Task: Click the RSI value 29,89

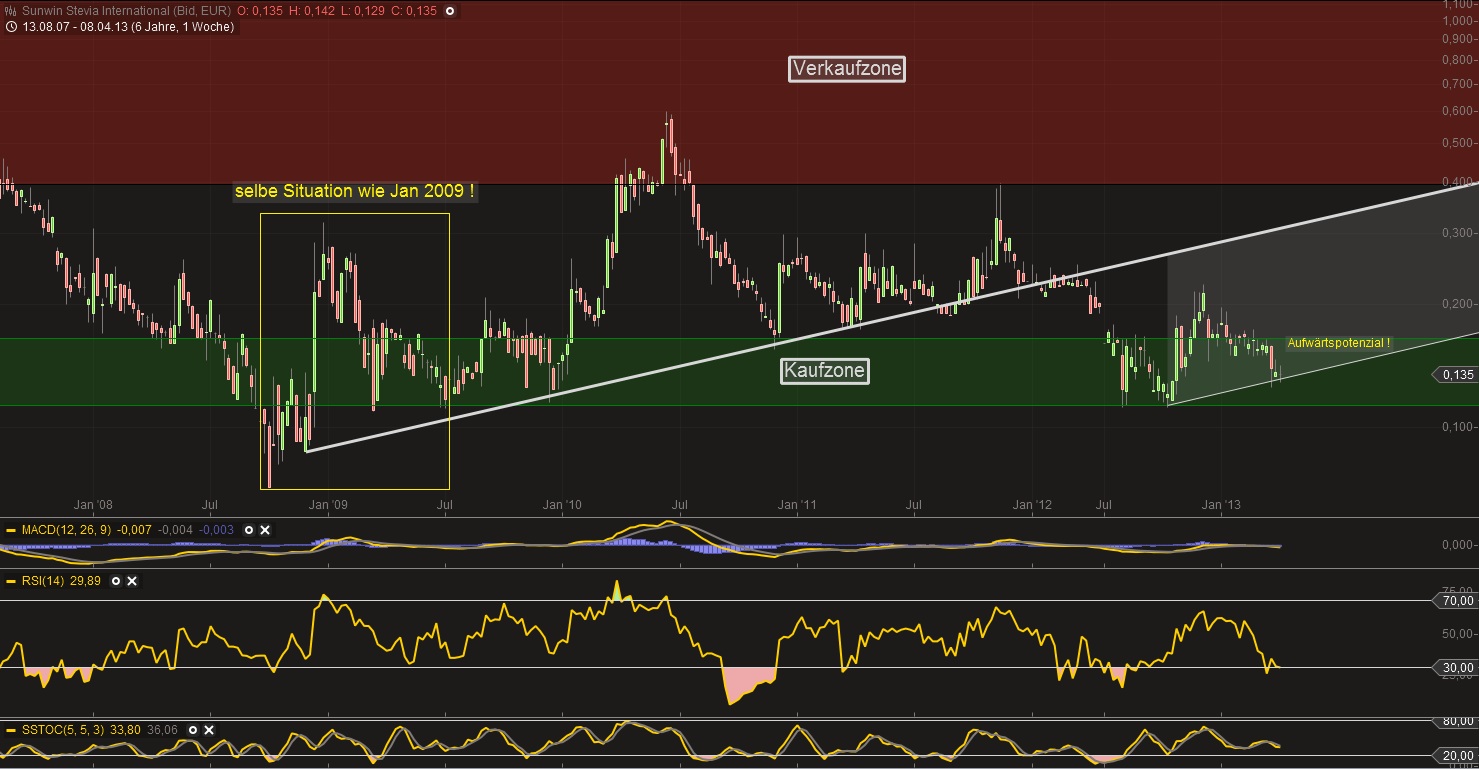Action: (87, 581)
